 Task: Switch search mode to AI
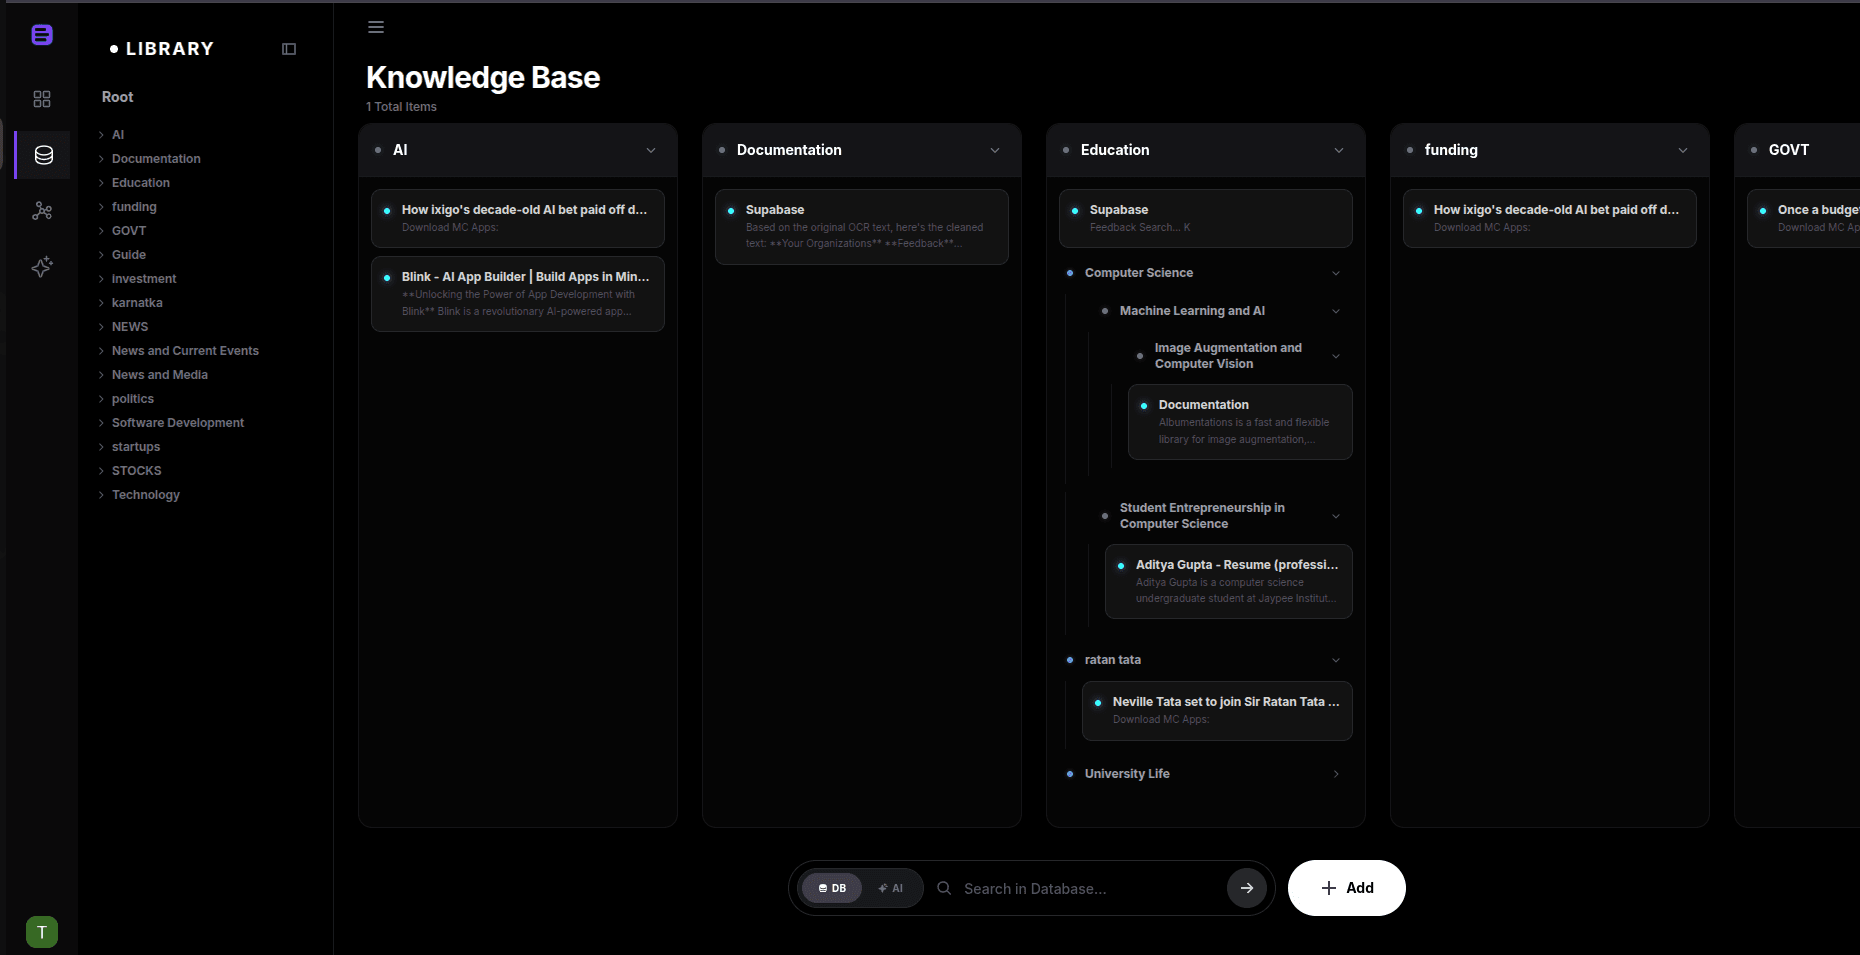point(892,888)
